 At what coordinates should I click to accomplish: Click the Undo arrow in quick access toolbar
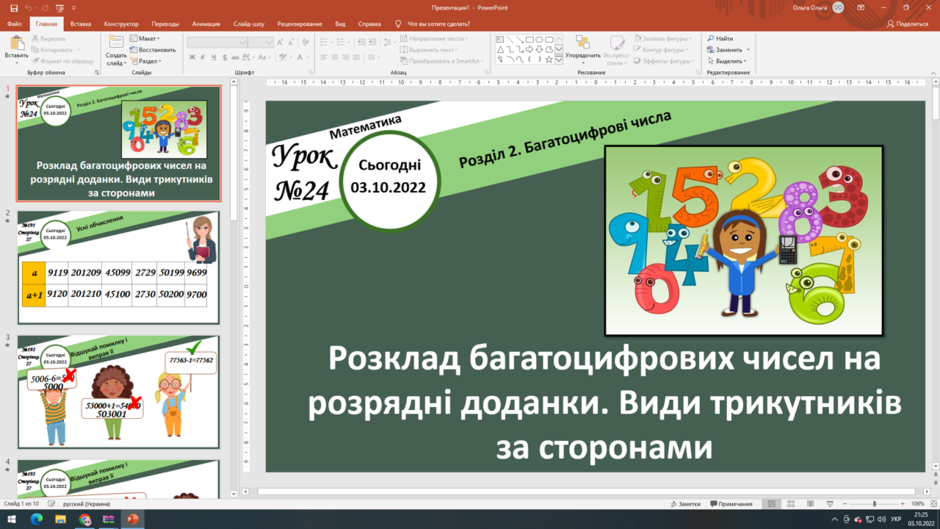(x=28, y=8)
